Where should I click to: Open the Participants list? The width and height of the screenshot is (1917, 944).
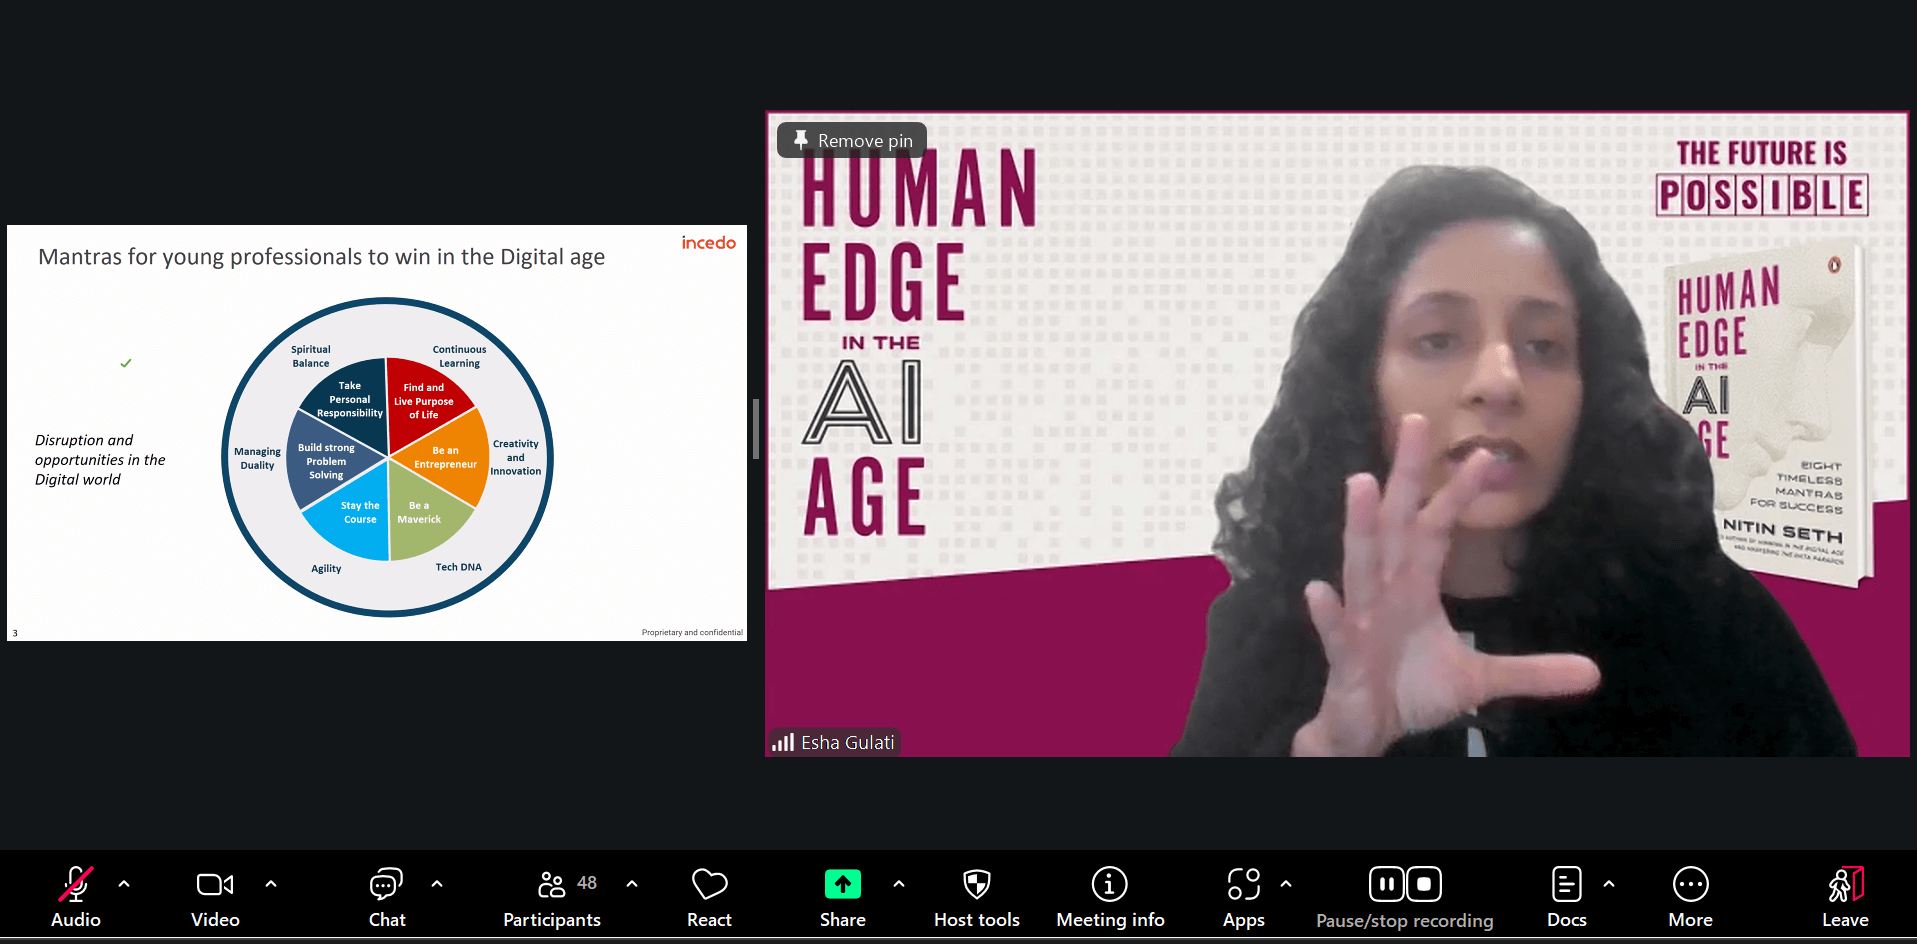552,886
